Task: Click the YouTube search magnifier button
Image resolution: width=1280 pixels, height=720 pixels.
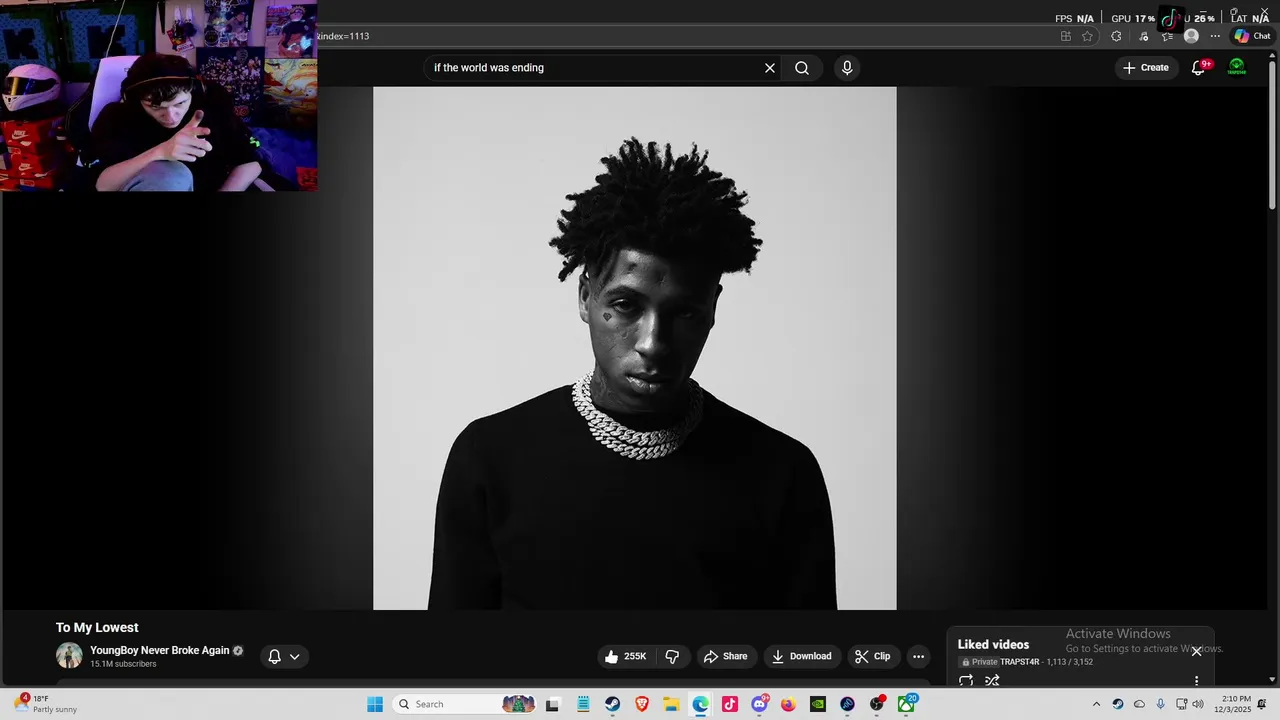Action: pos(802,68)
